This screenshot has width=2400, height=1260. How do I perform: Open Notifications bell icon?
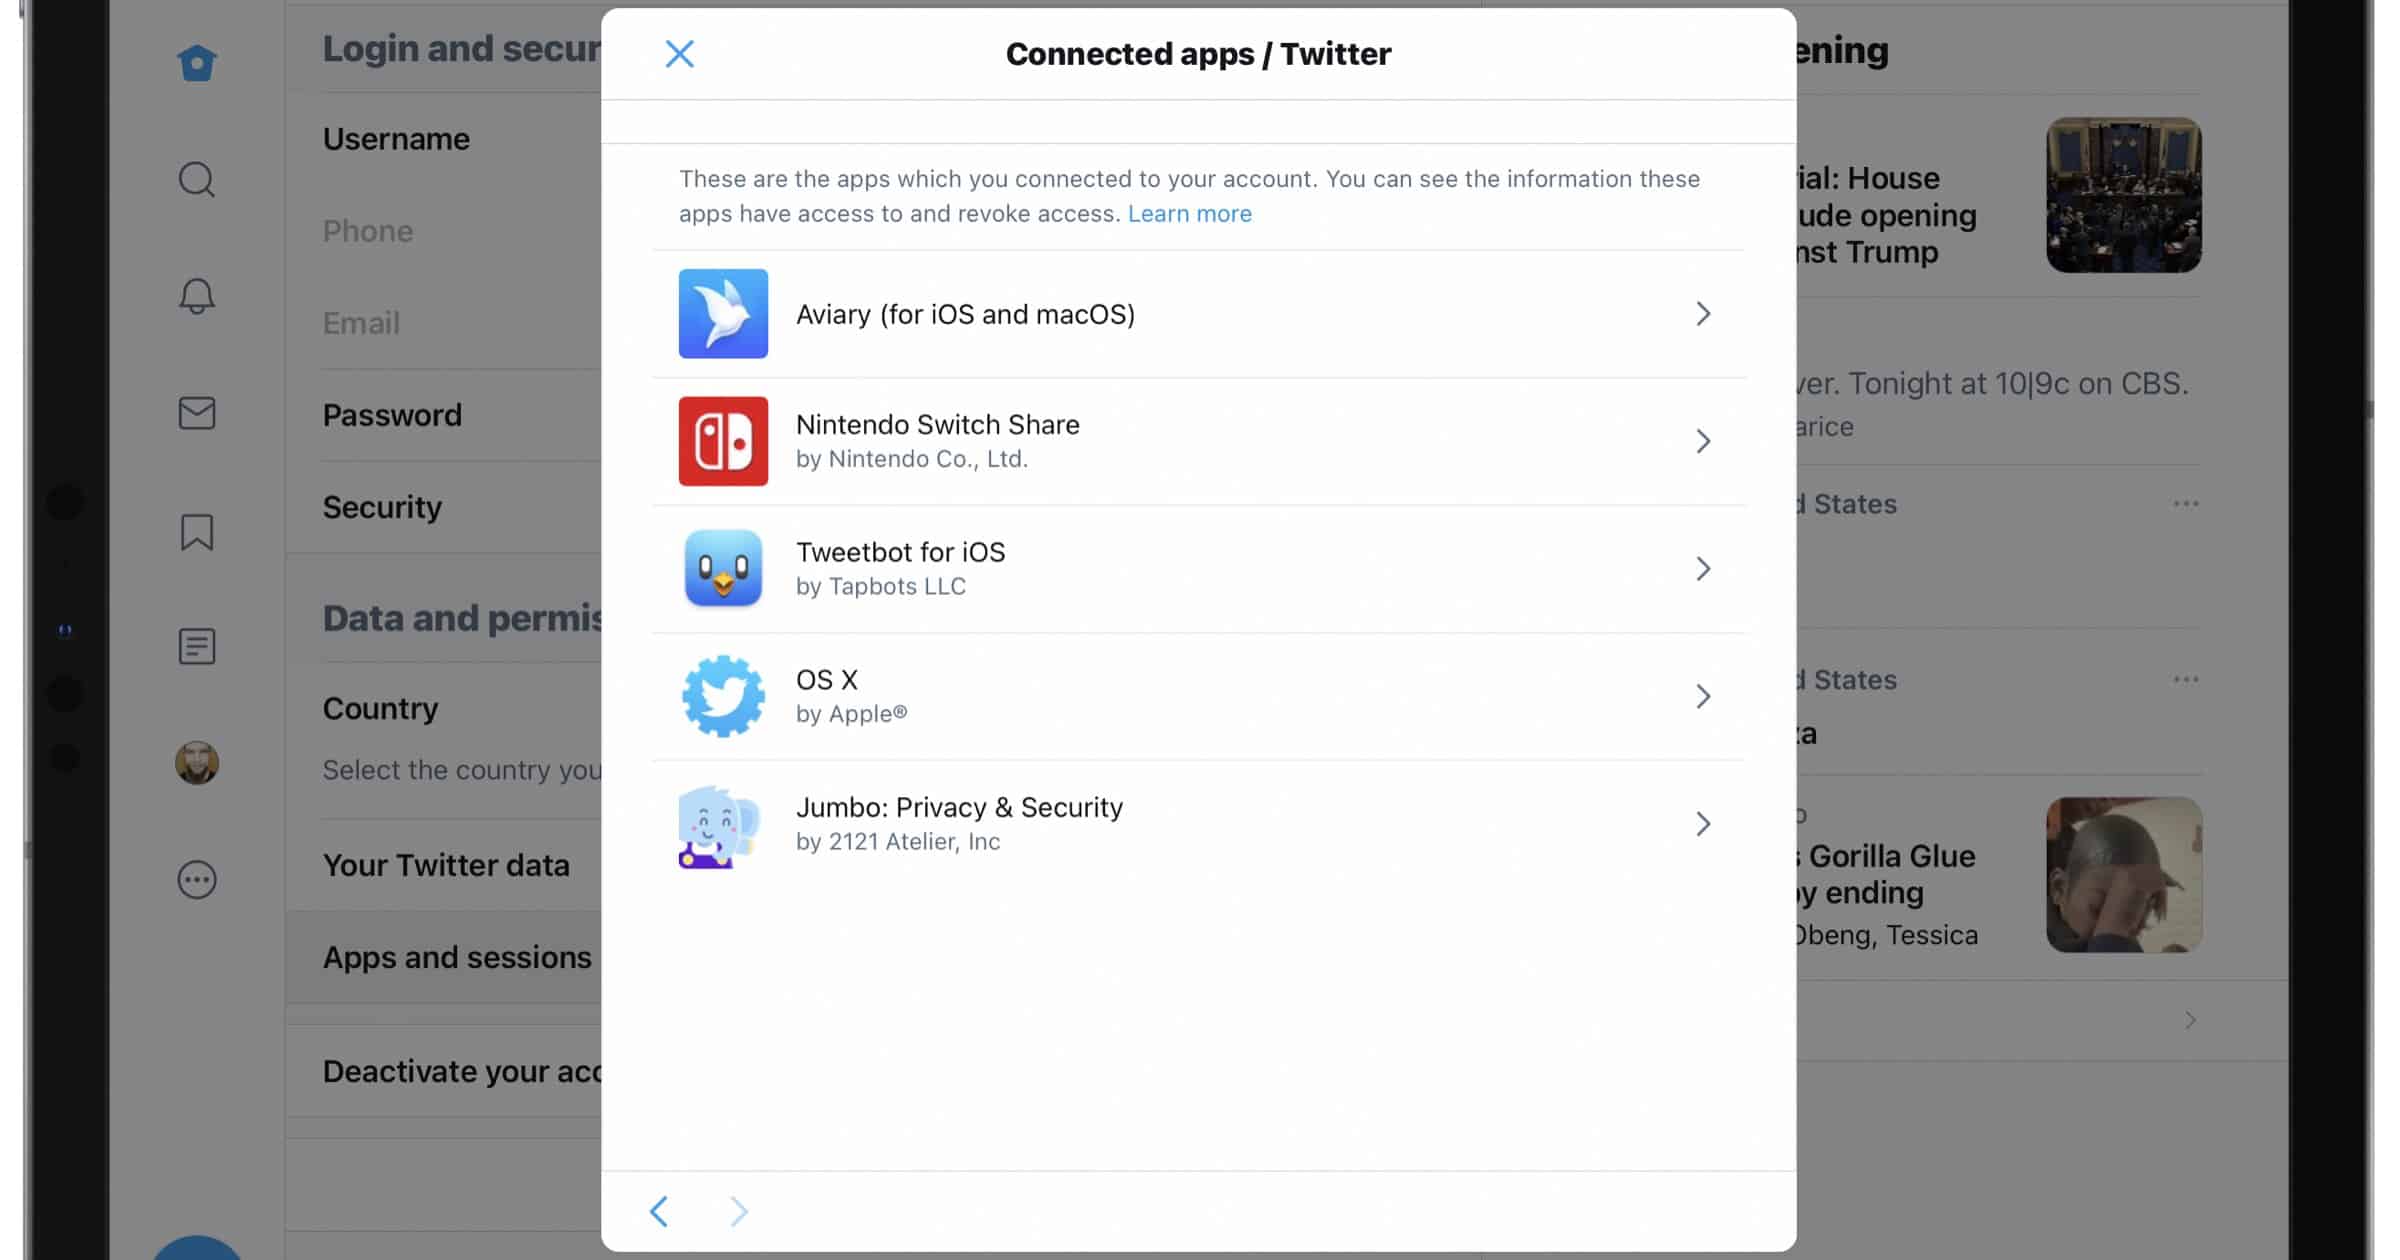pos(197,296)
